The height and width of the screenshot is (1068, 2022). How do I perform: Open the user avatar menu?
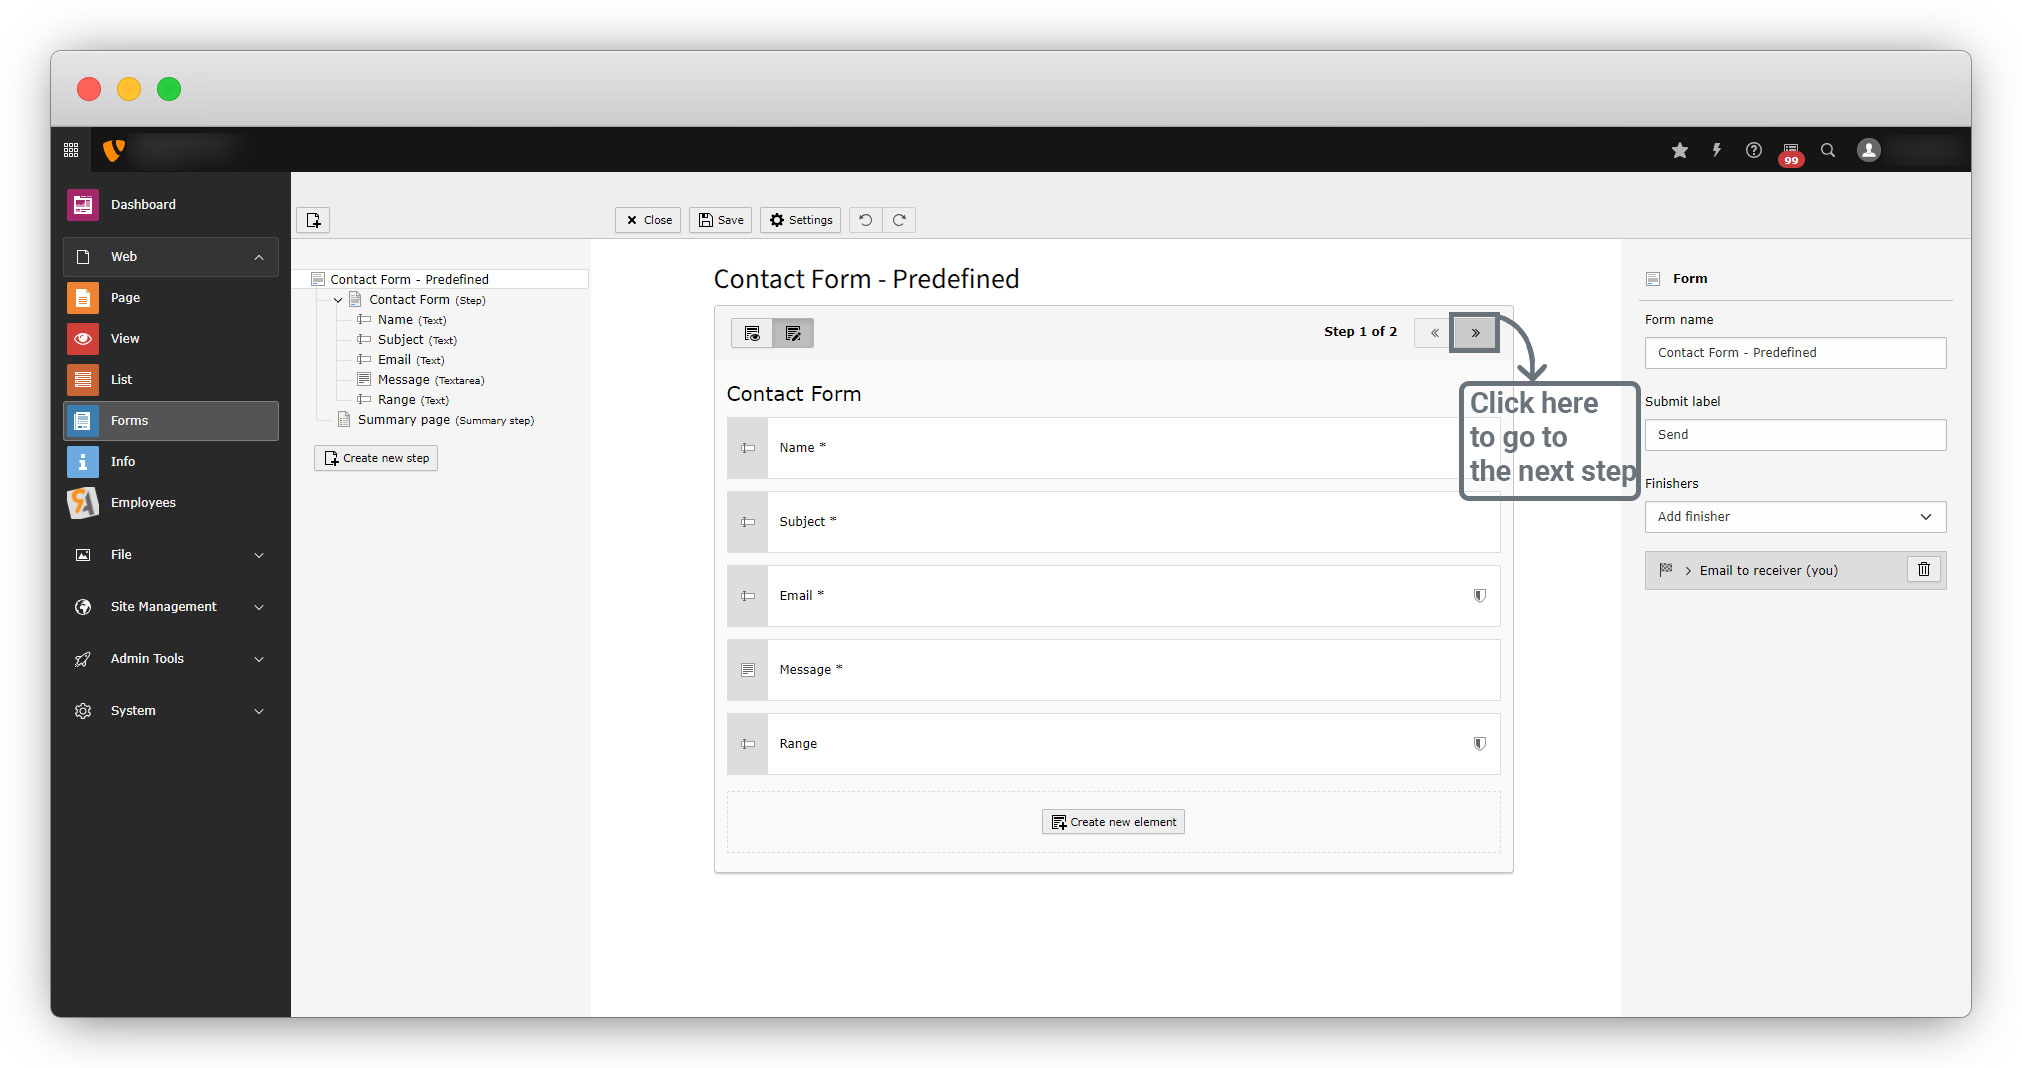click(x=1869, y=150)
